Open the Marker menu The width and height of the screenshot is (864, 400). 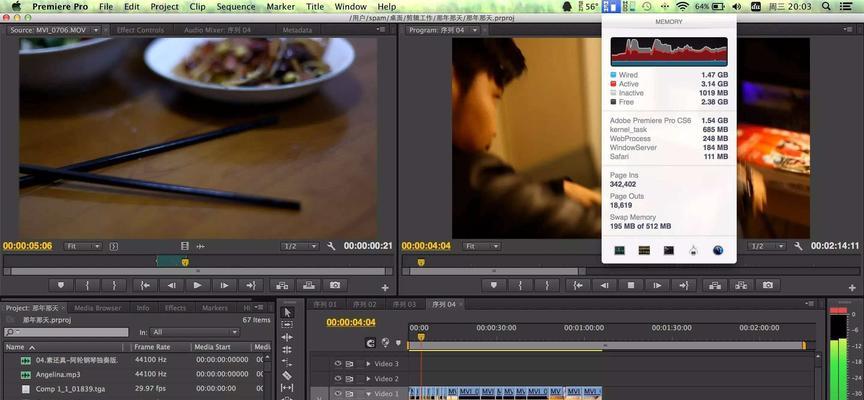[x=280, y=7]
